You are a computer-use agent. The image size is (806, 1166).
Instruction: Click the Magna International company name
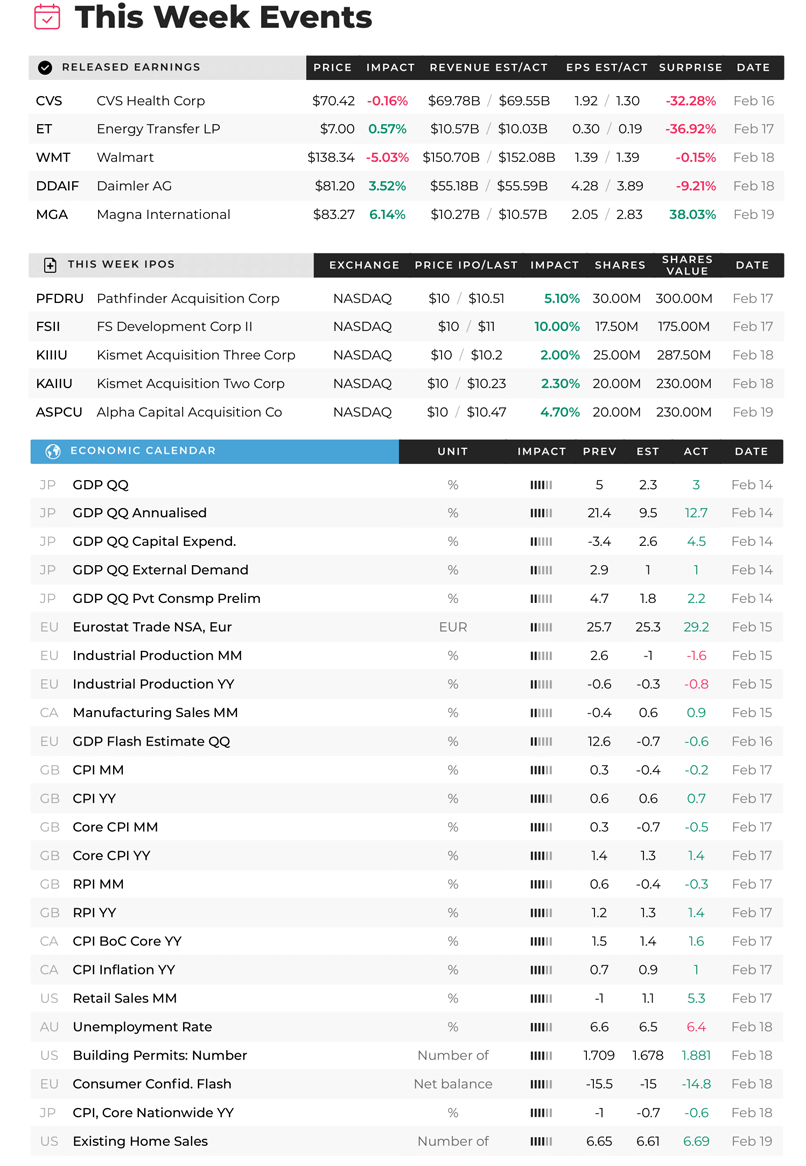pyautogui.click(x=164, y=215)
